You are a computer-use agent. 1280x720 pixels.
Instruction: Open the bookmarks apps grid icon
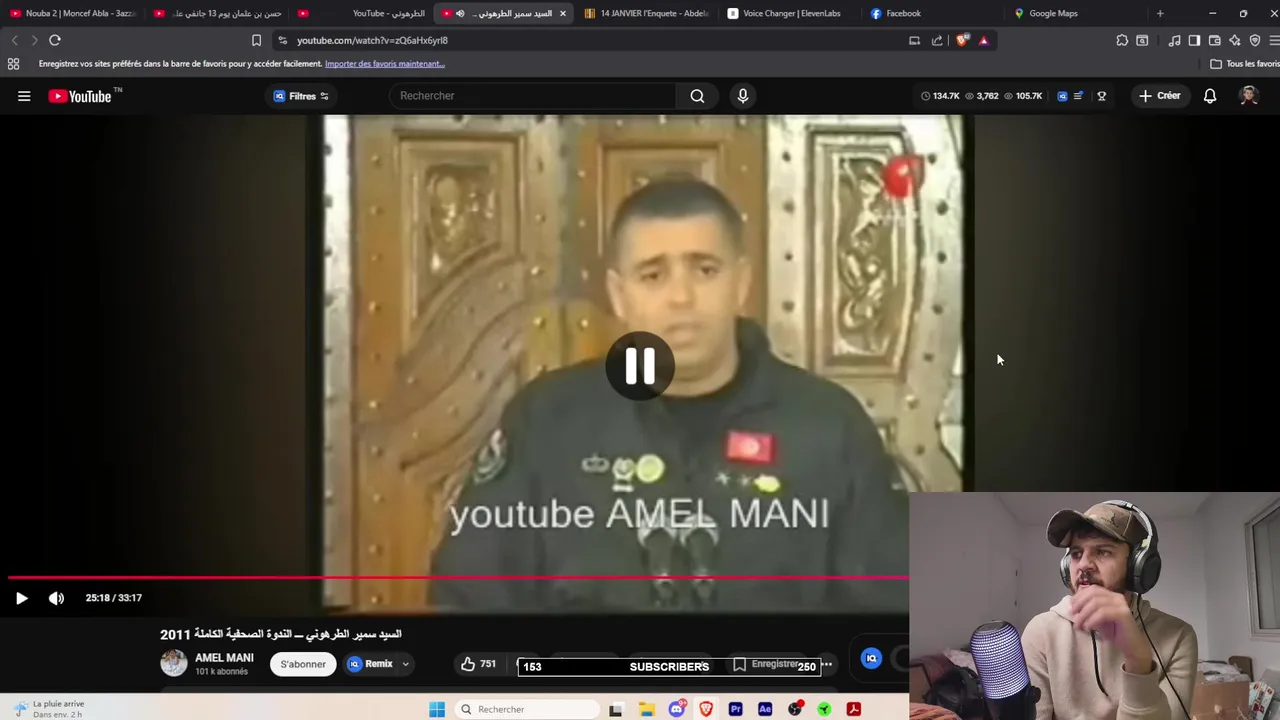13,64
